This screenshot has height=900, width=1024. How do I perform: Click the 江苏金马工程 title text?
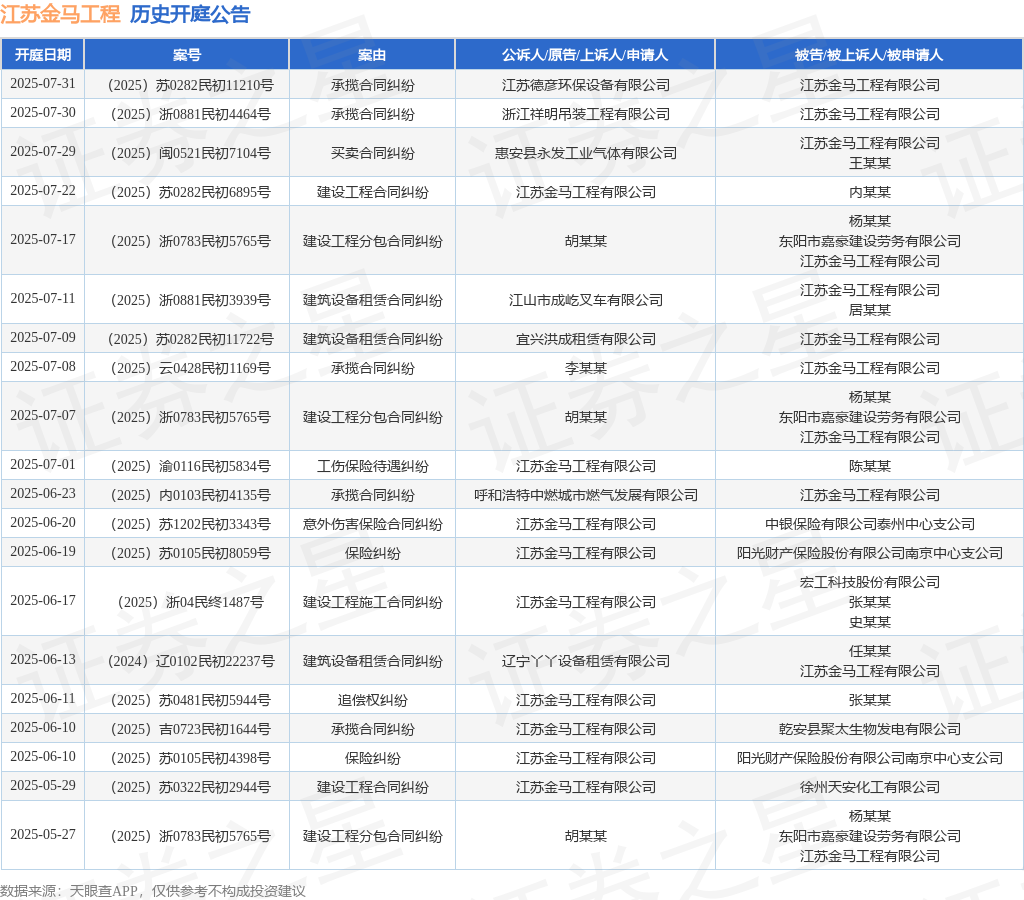tap(60, 14)
